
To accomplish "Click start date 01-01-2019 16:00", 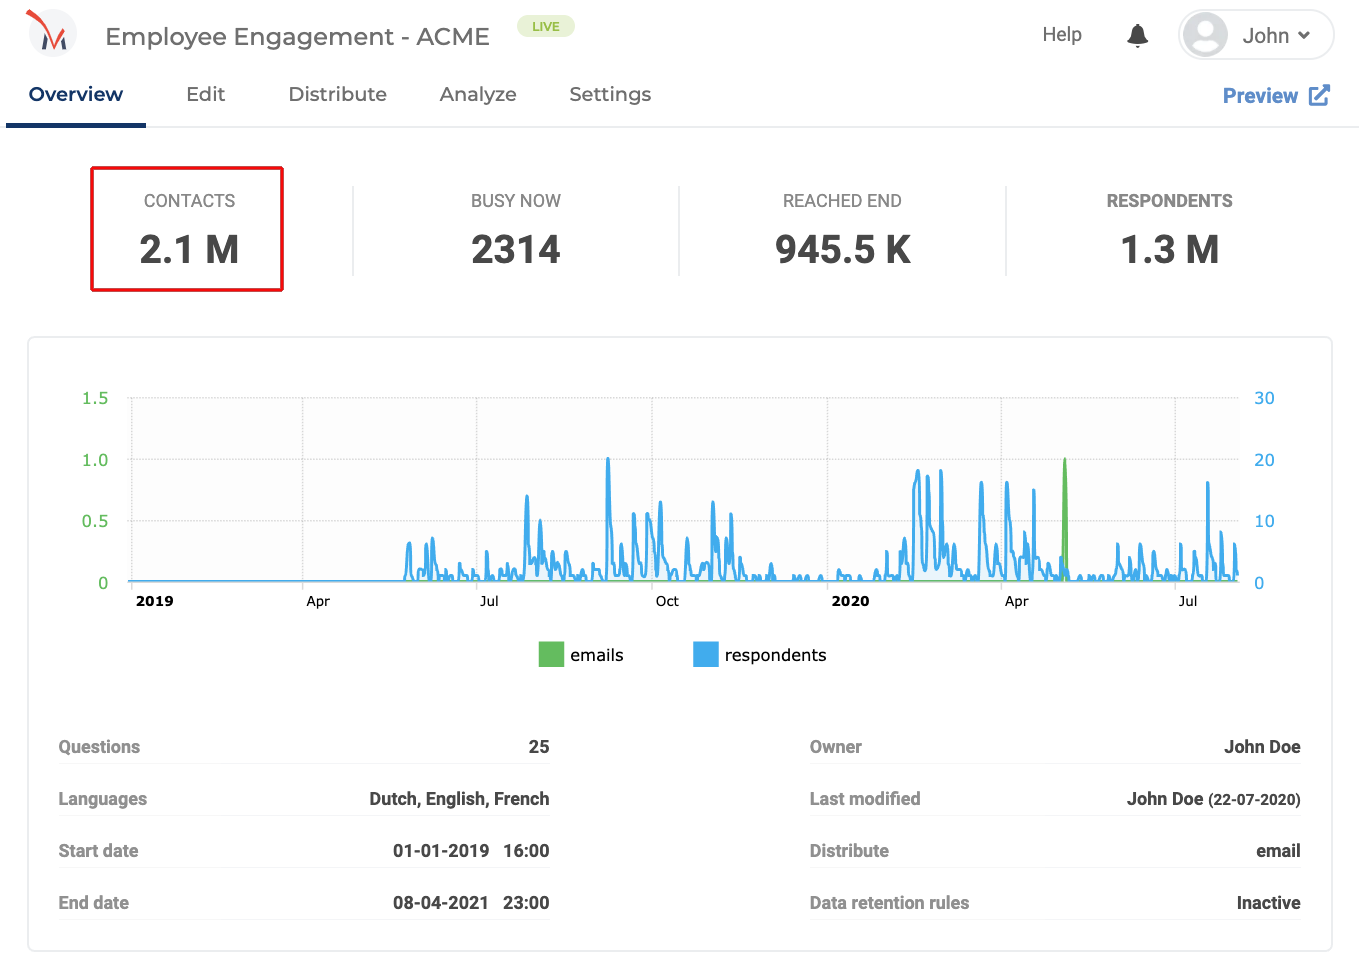I will tap(471, 851).
